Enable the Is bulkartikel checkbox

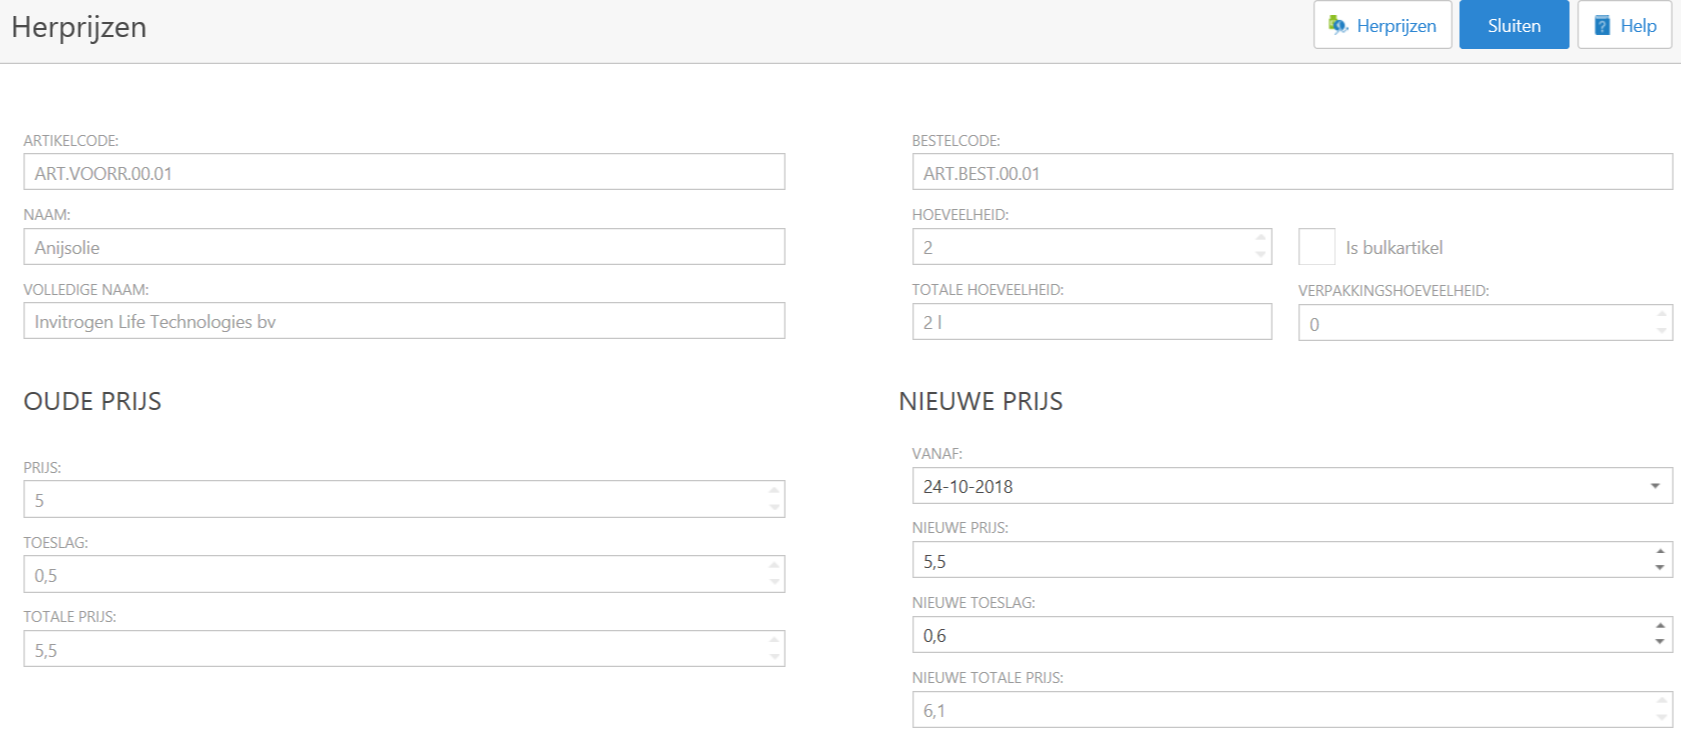(x=1316, y=247)
